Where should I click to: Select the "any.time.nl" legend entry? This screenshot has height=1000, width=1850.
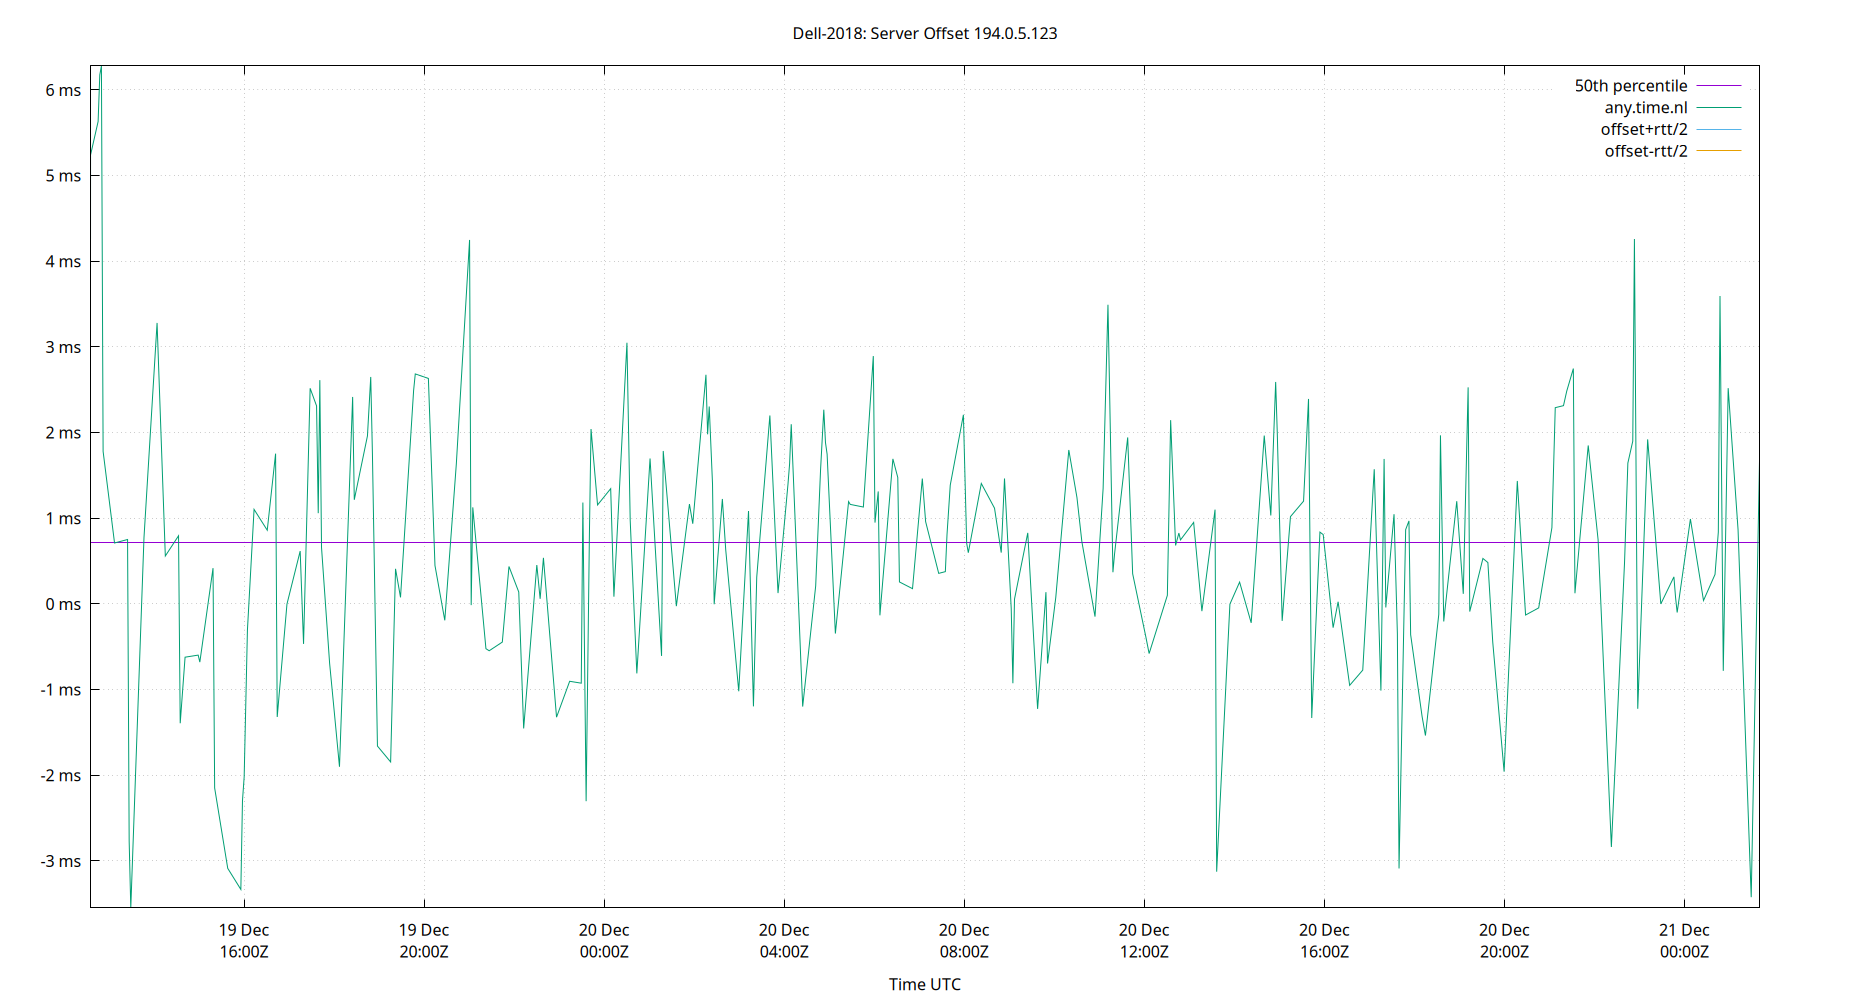coord(1646,107)
